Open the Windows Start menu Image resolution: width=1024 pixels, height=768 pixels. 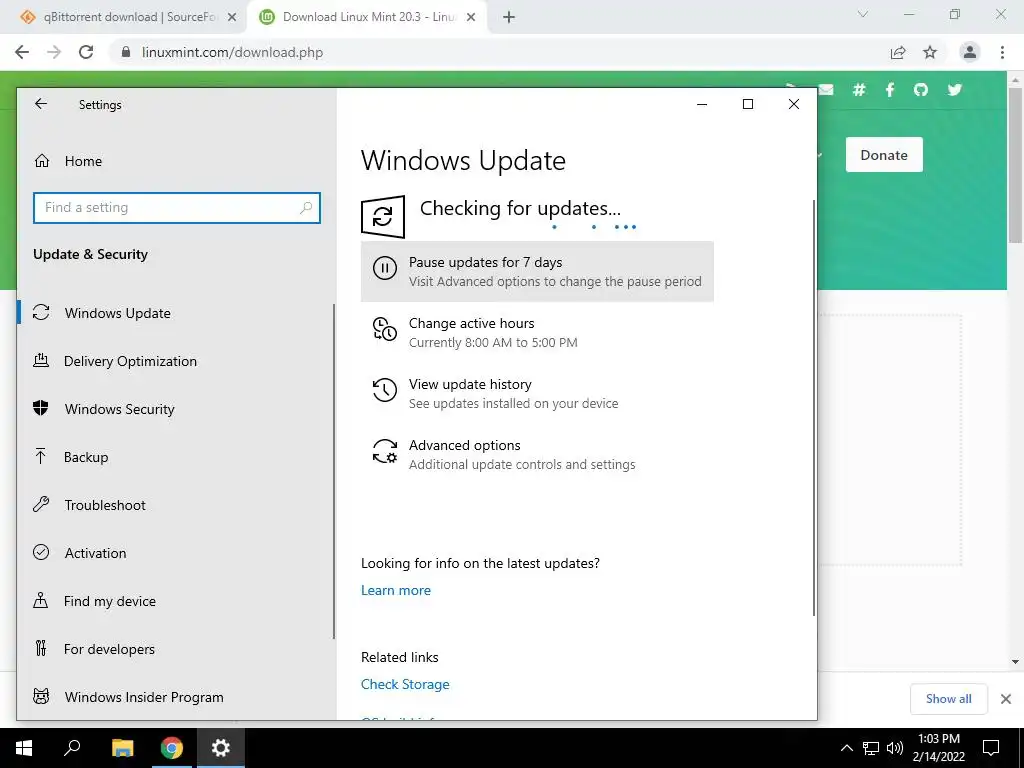coord(24,748)
